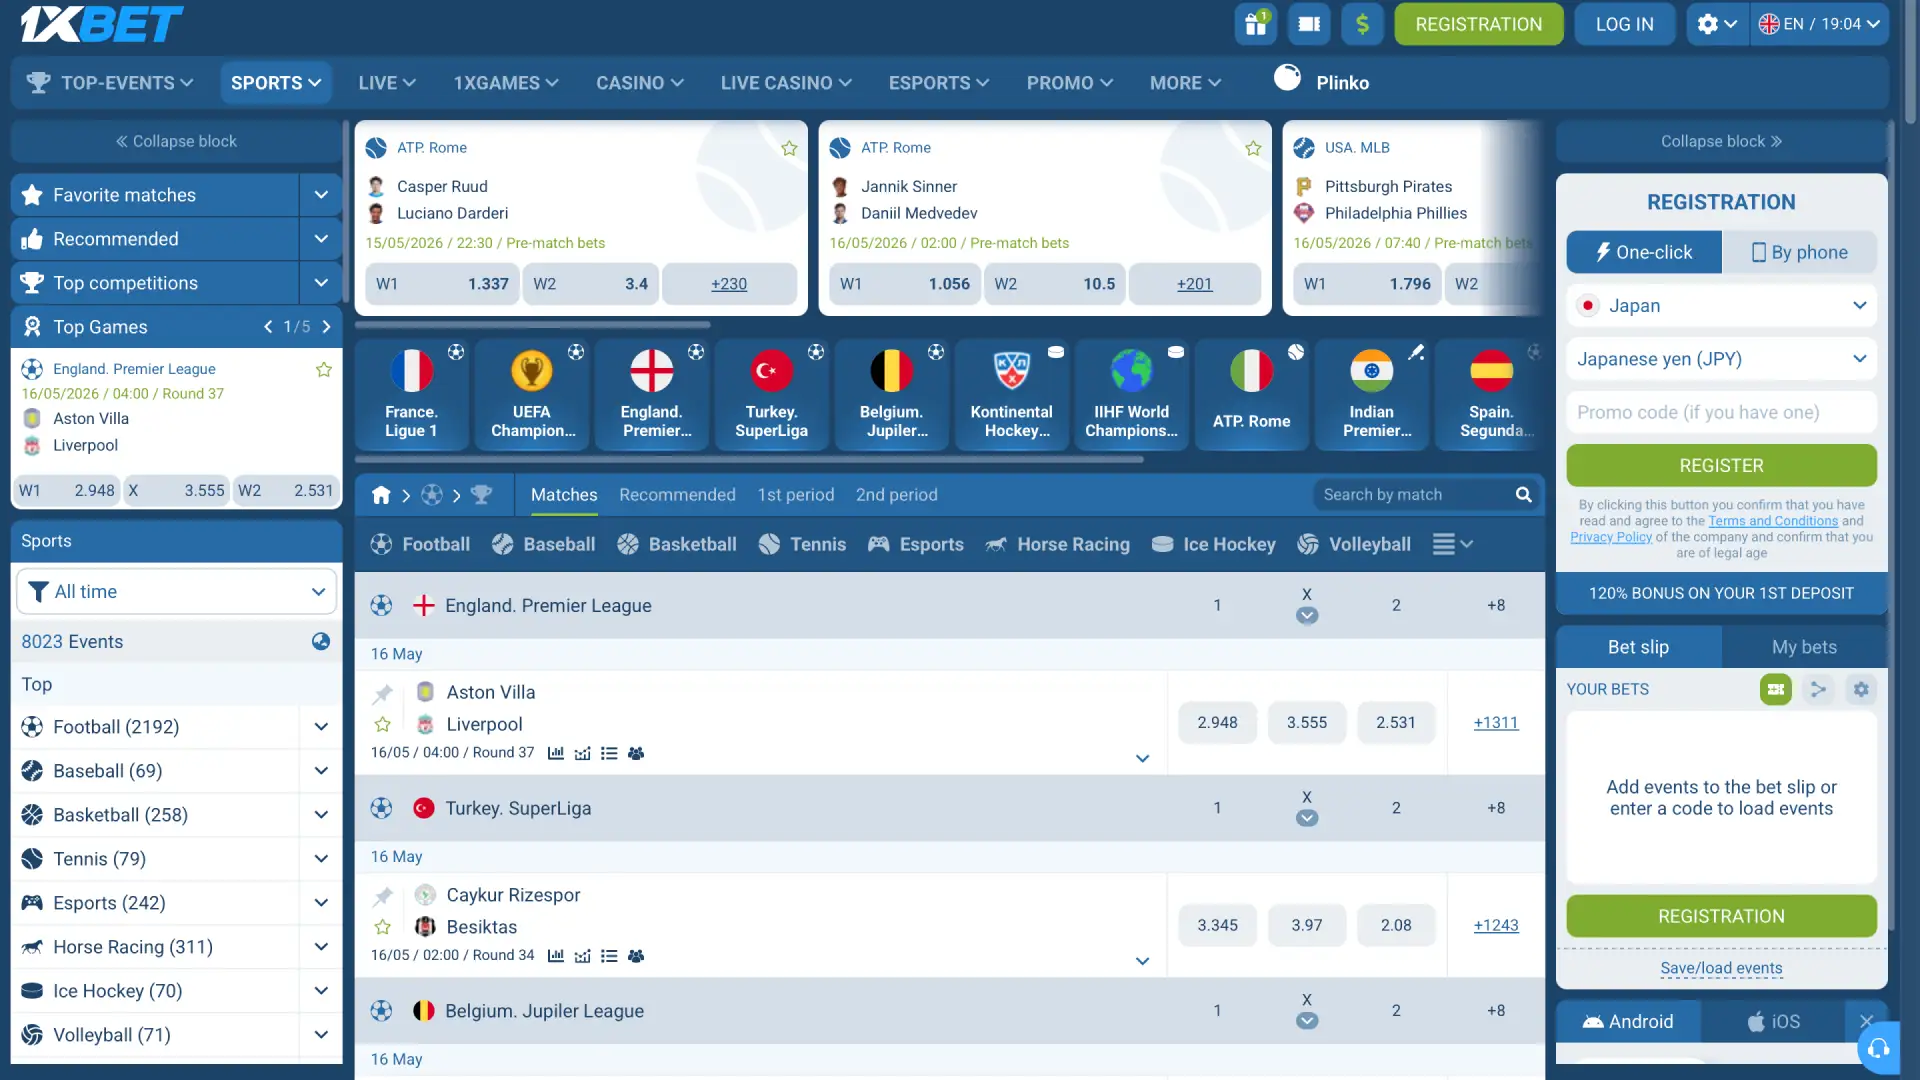Favorite the Rizespor vs Besiktas match star

coord(382,928)
